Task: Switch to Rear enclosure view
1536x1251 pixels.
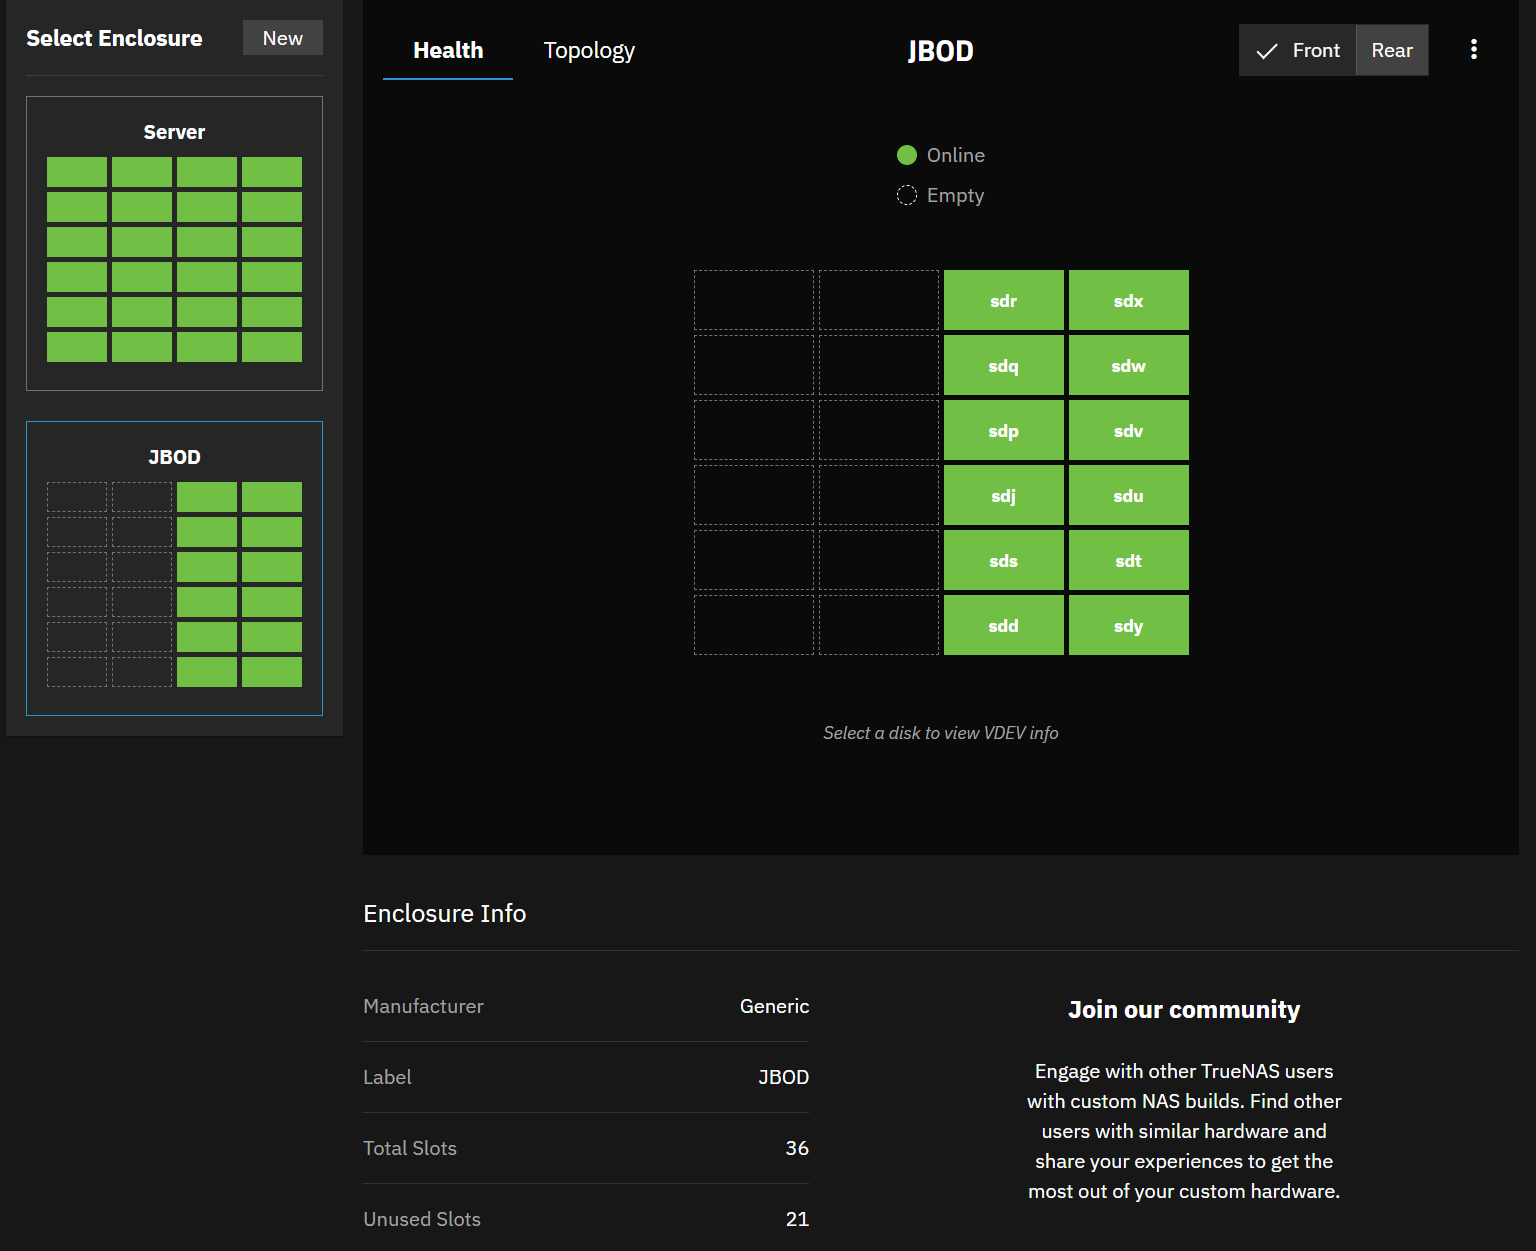Action: [x=1391, y=50]
